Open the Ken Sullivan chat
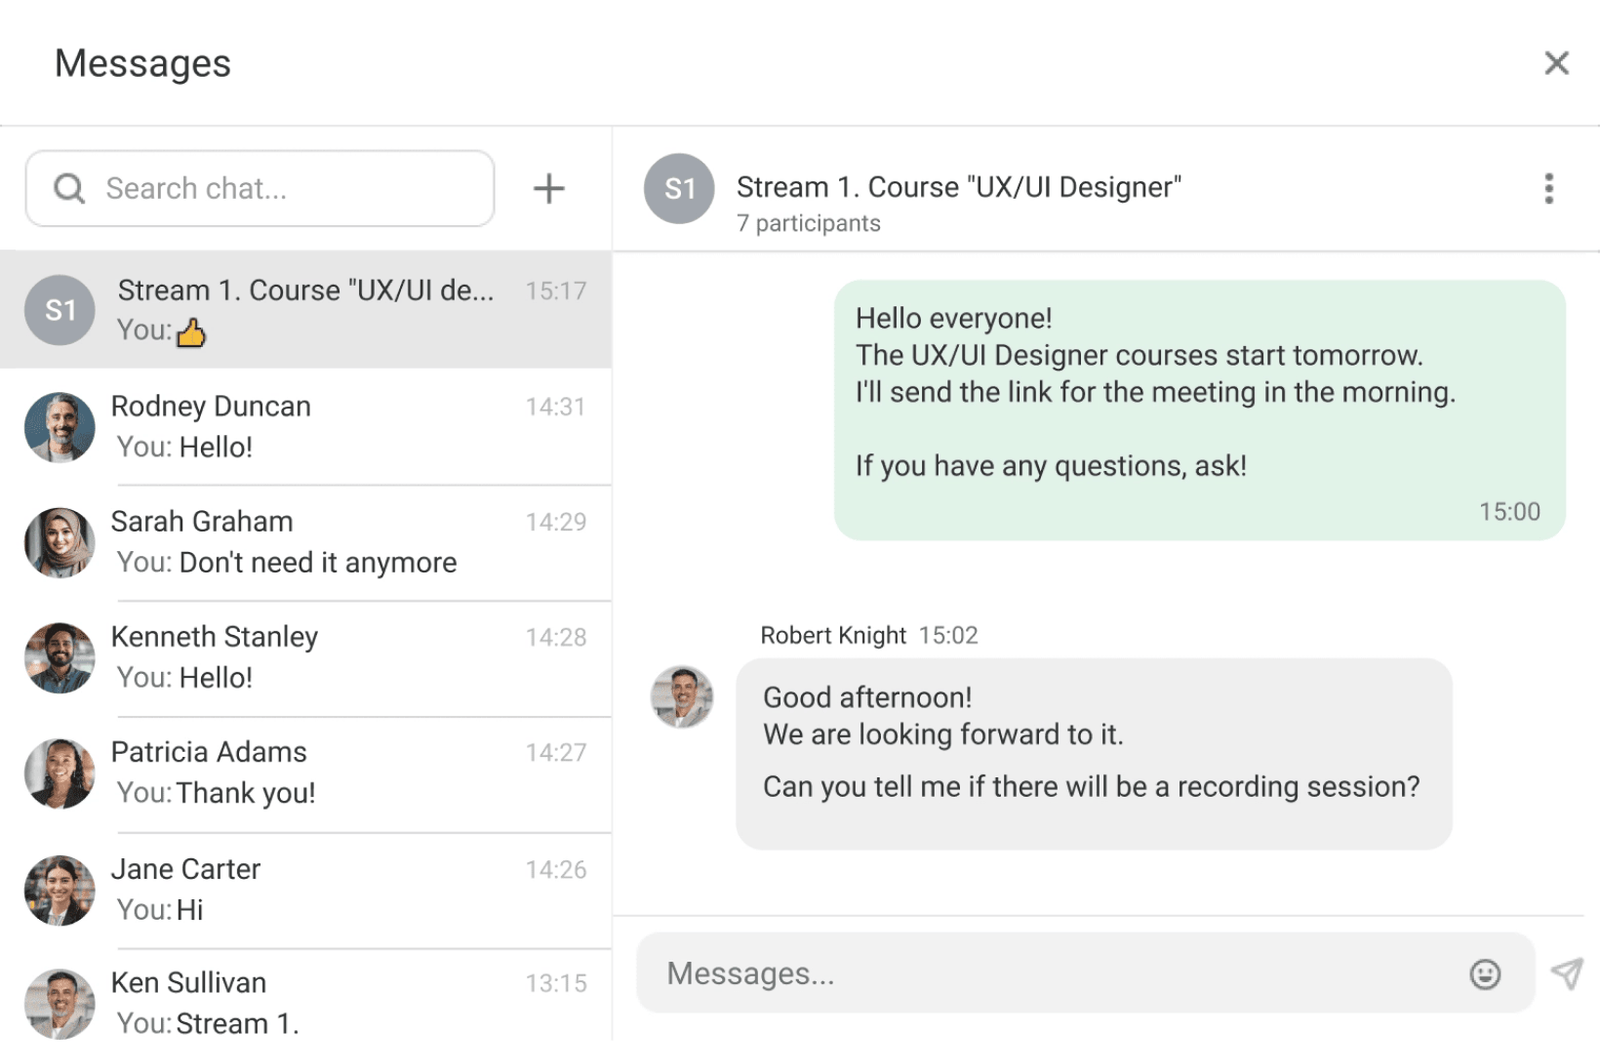Image resolution: width=1600 pixels, height=1063 pixels. coord(300,1000)
